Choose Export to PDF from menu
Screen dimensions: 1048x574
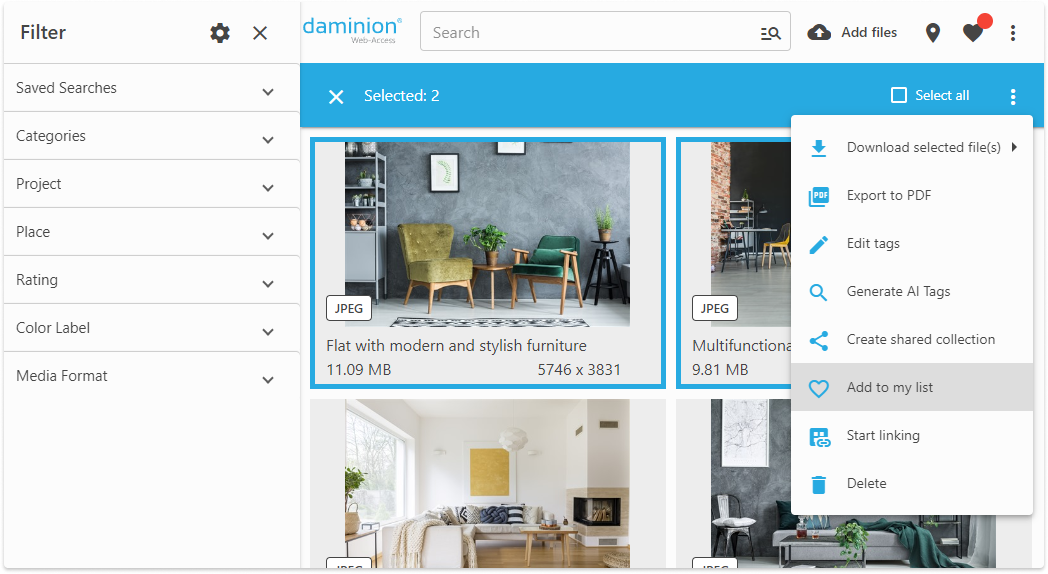pyautogui.click(x=912, y=195)
